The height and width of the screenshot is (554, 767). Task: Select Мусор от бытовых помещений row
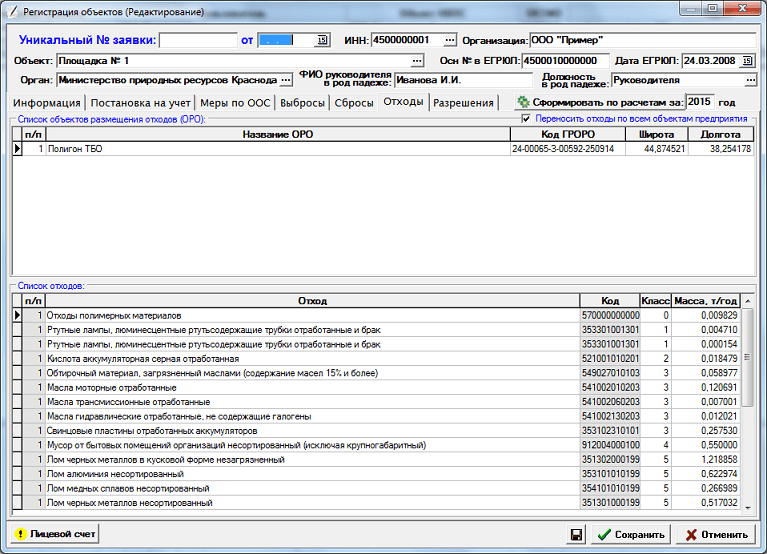(x=376, y=445)
